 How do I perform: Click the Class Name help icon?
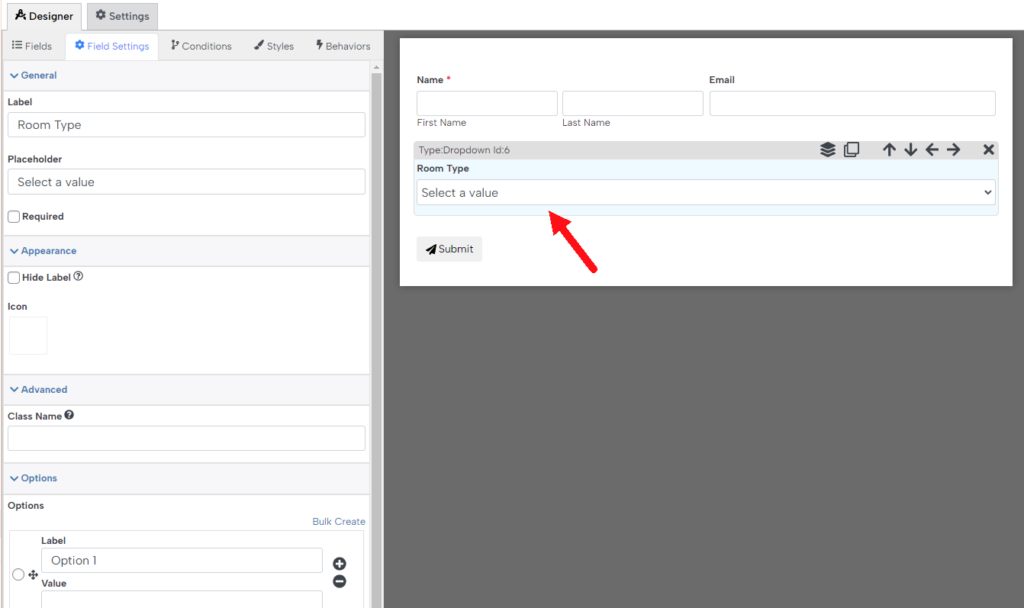click(69, 415)
